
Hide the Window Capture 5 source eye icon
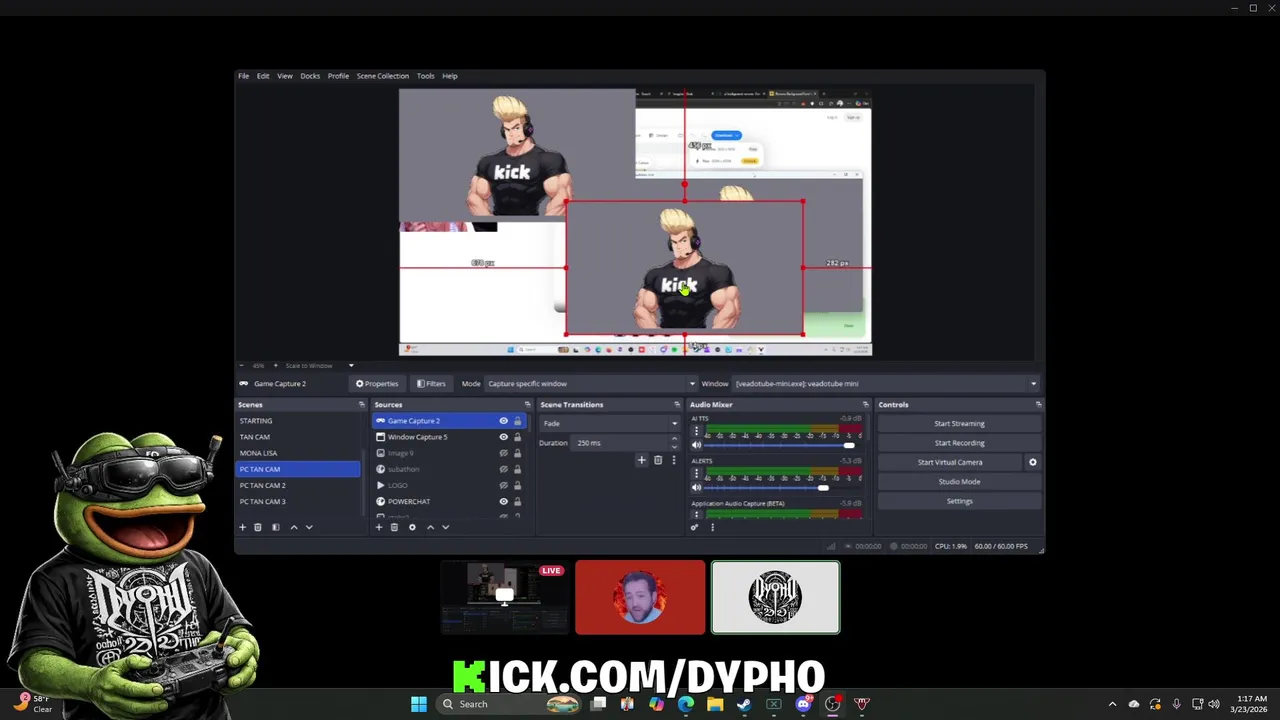503,437
